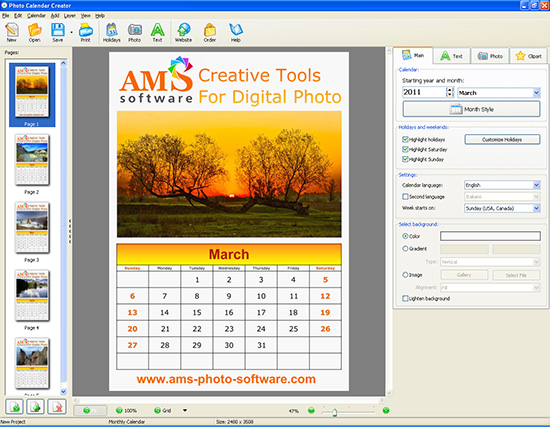Click pages list scroll down arrow
This screenshot has height=427, width=550.
pos(63,391)
